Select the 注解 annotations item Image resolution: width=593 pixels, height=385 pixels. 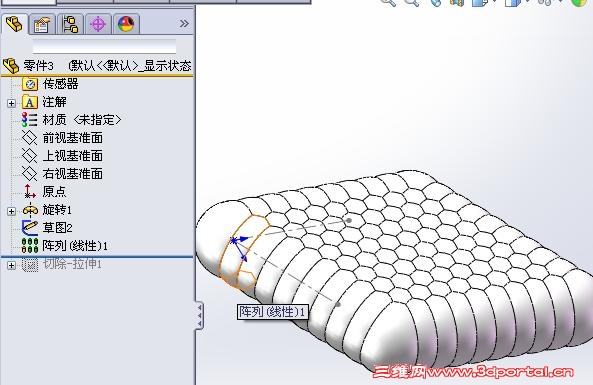(x=44, y=102)
